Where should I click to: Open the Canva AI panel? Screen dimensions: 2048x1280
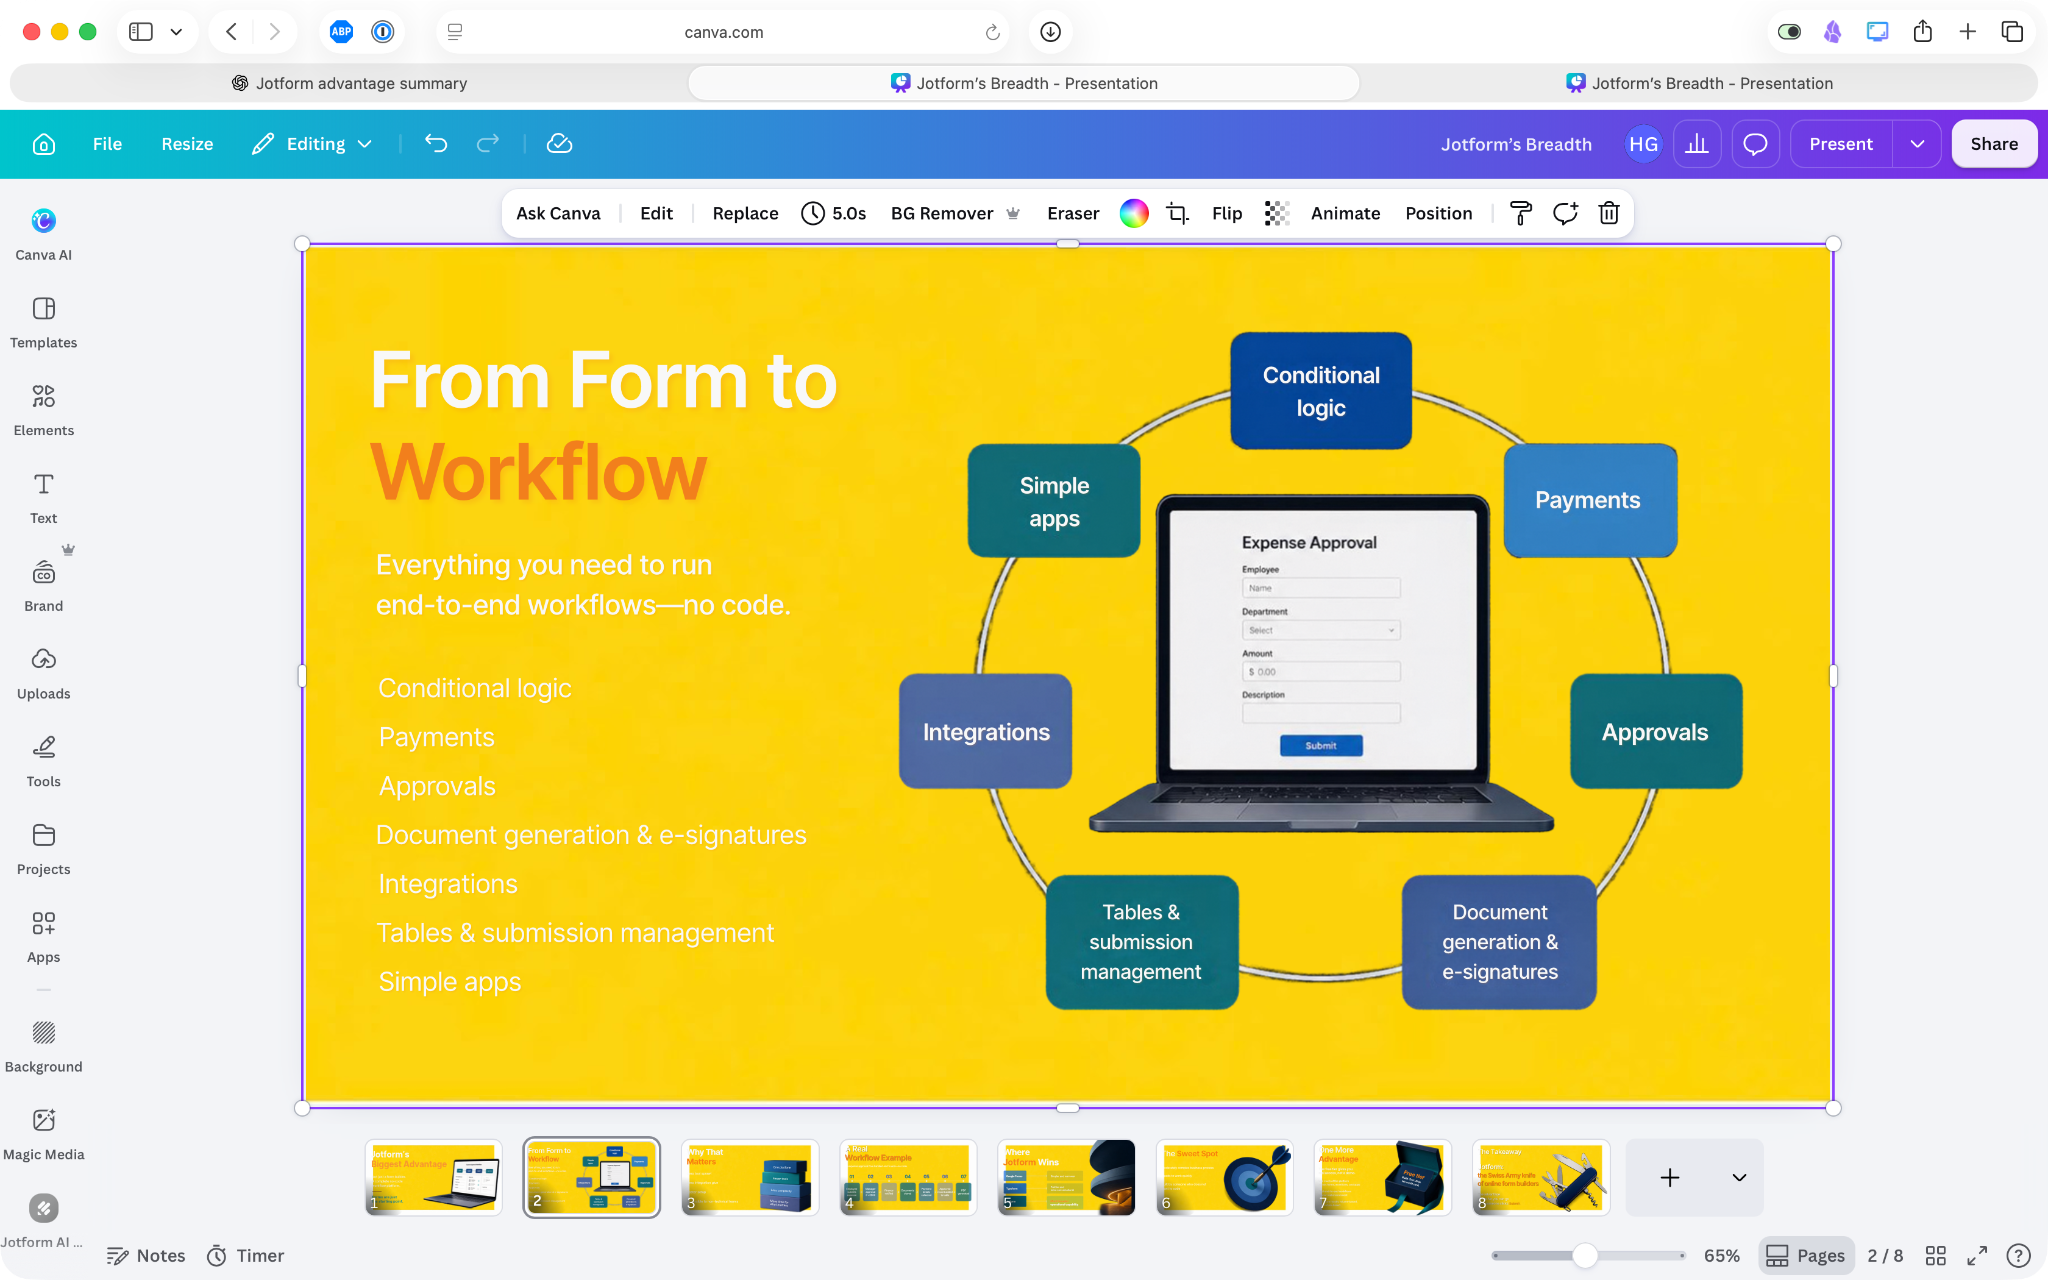tap(43, 234)
